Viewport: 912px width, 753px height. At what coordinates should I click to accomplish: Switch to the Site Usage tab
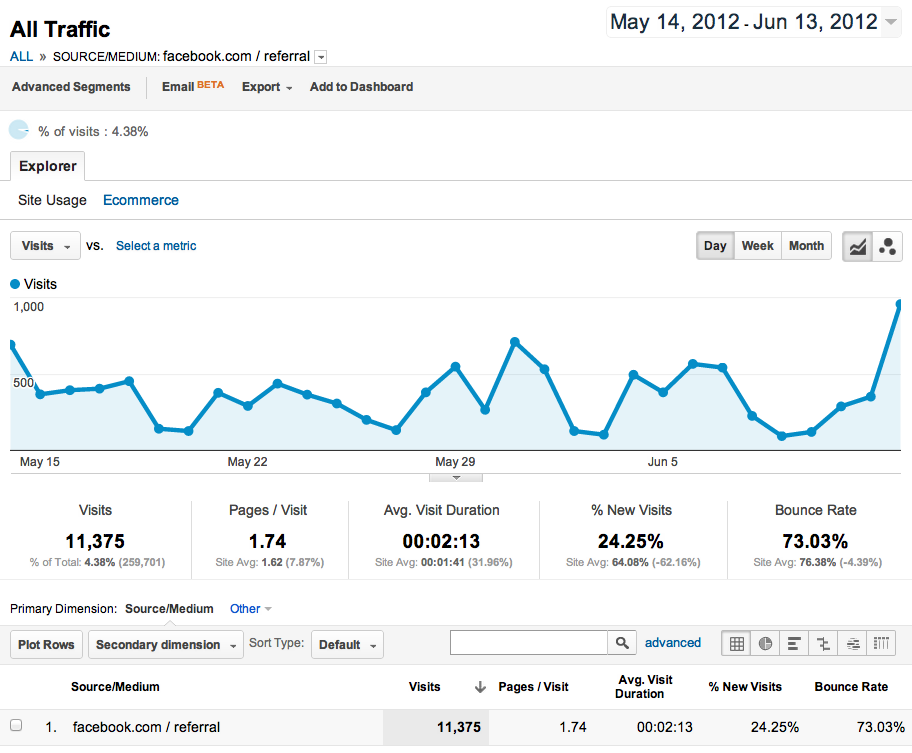[x=52, y=200]
